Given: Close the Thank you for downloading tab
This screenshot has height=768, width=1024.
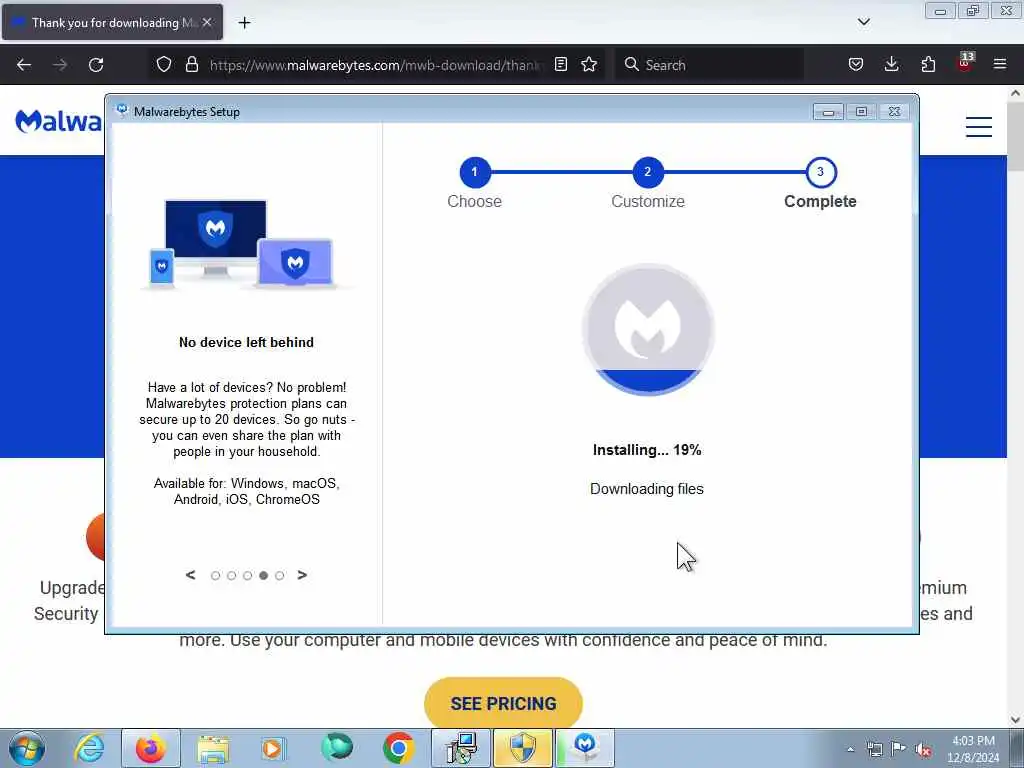Looking at the screenshot, I should pyautogui.click(x=207, y=22).
